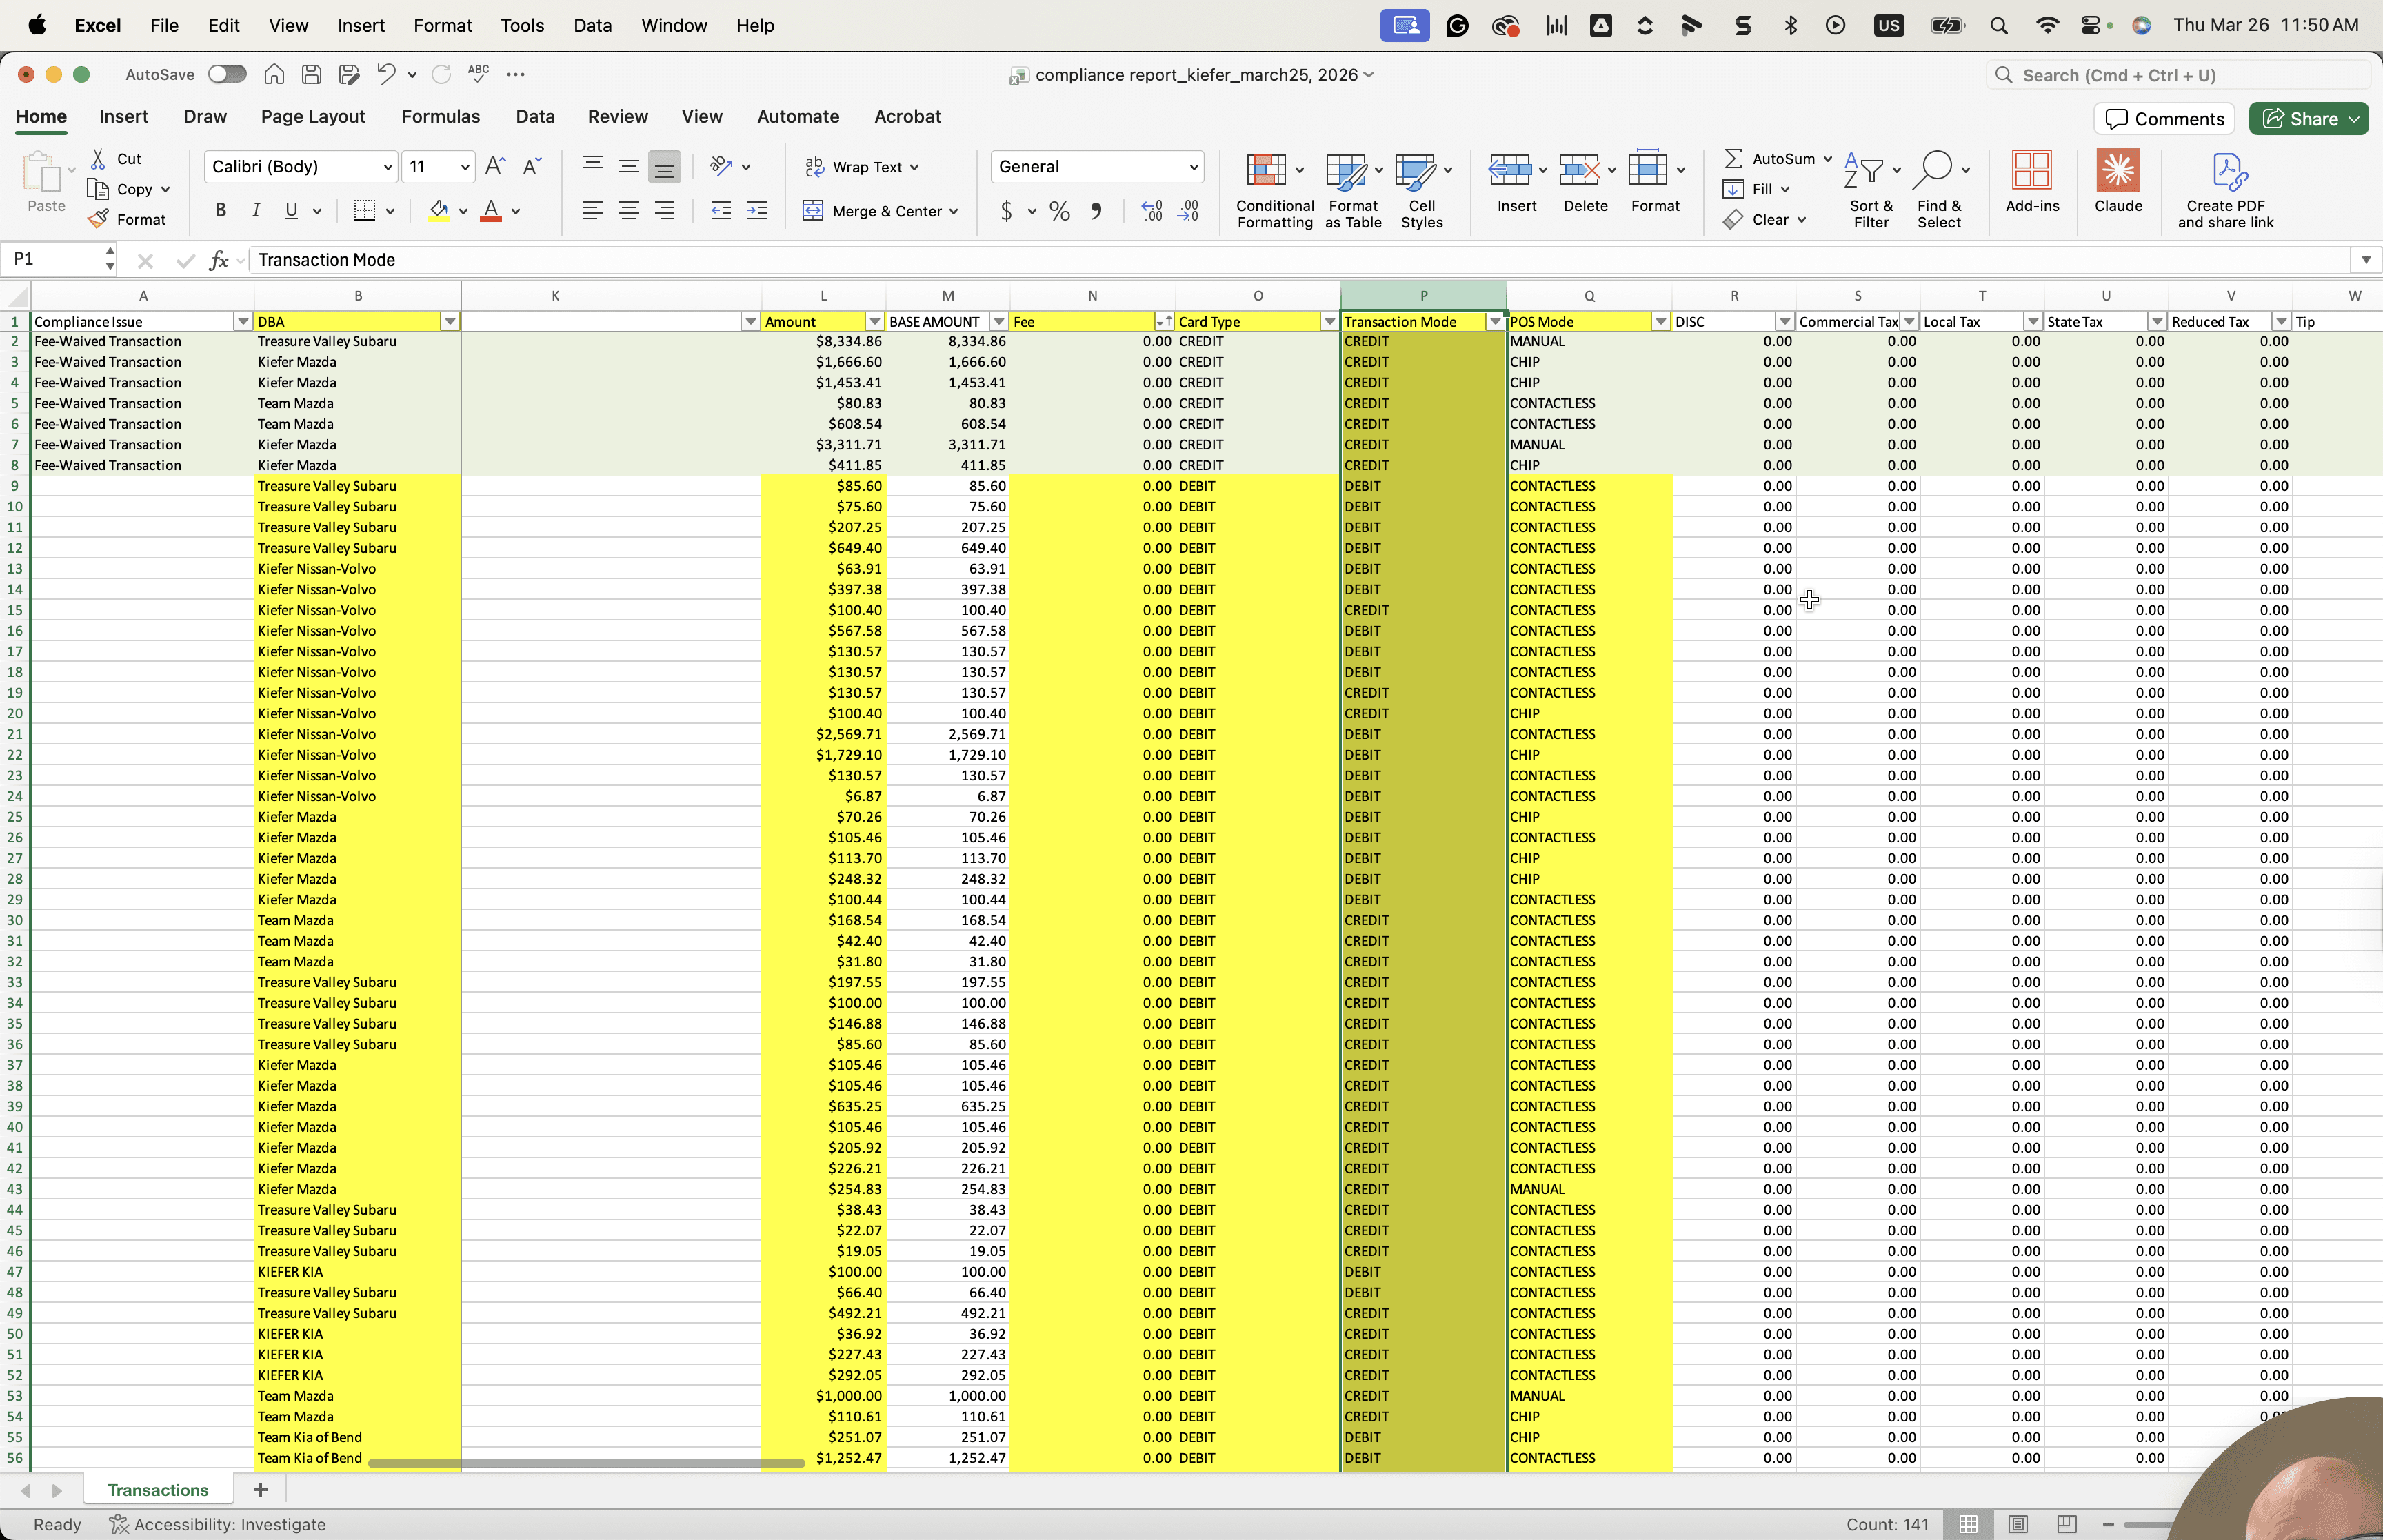This screenshot has height=1540, width=2383.
Task: Open the General number format dropdown
Action: (1193, 167)
